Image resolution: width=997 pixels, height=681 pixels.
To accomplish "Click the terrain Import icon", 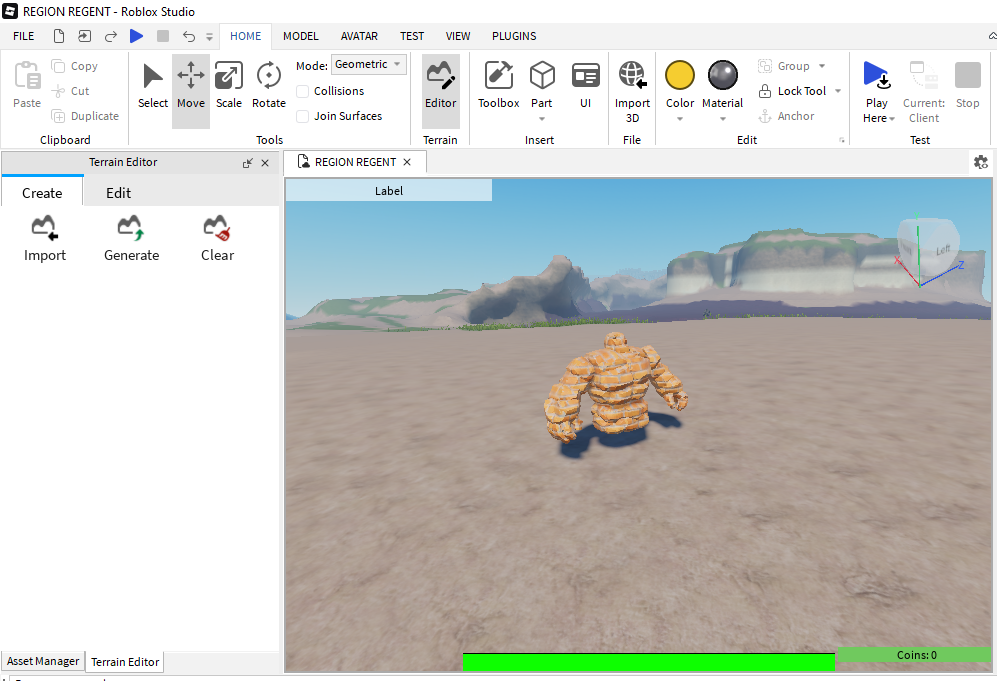I will (45, 230).
